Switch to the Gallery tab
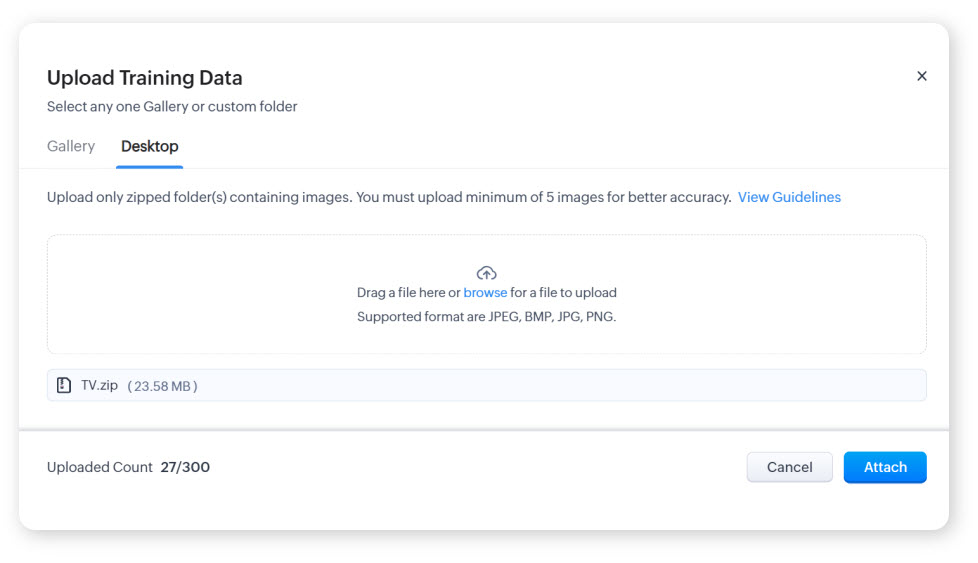This screenshot has width=978, height=563. tap(71, 146)
